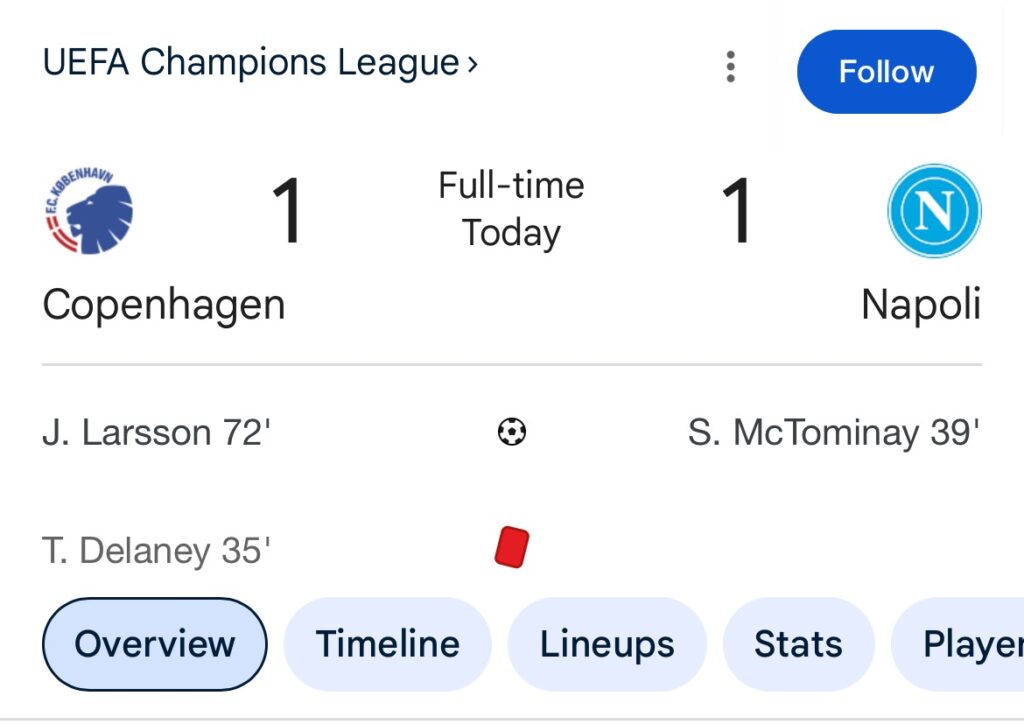Open the three-dot more options menu
Image resolution: width=1024 pixels, height=724 pixels.
[x=731, y=67]
